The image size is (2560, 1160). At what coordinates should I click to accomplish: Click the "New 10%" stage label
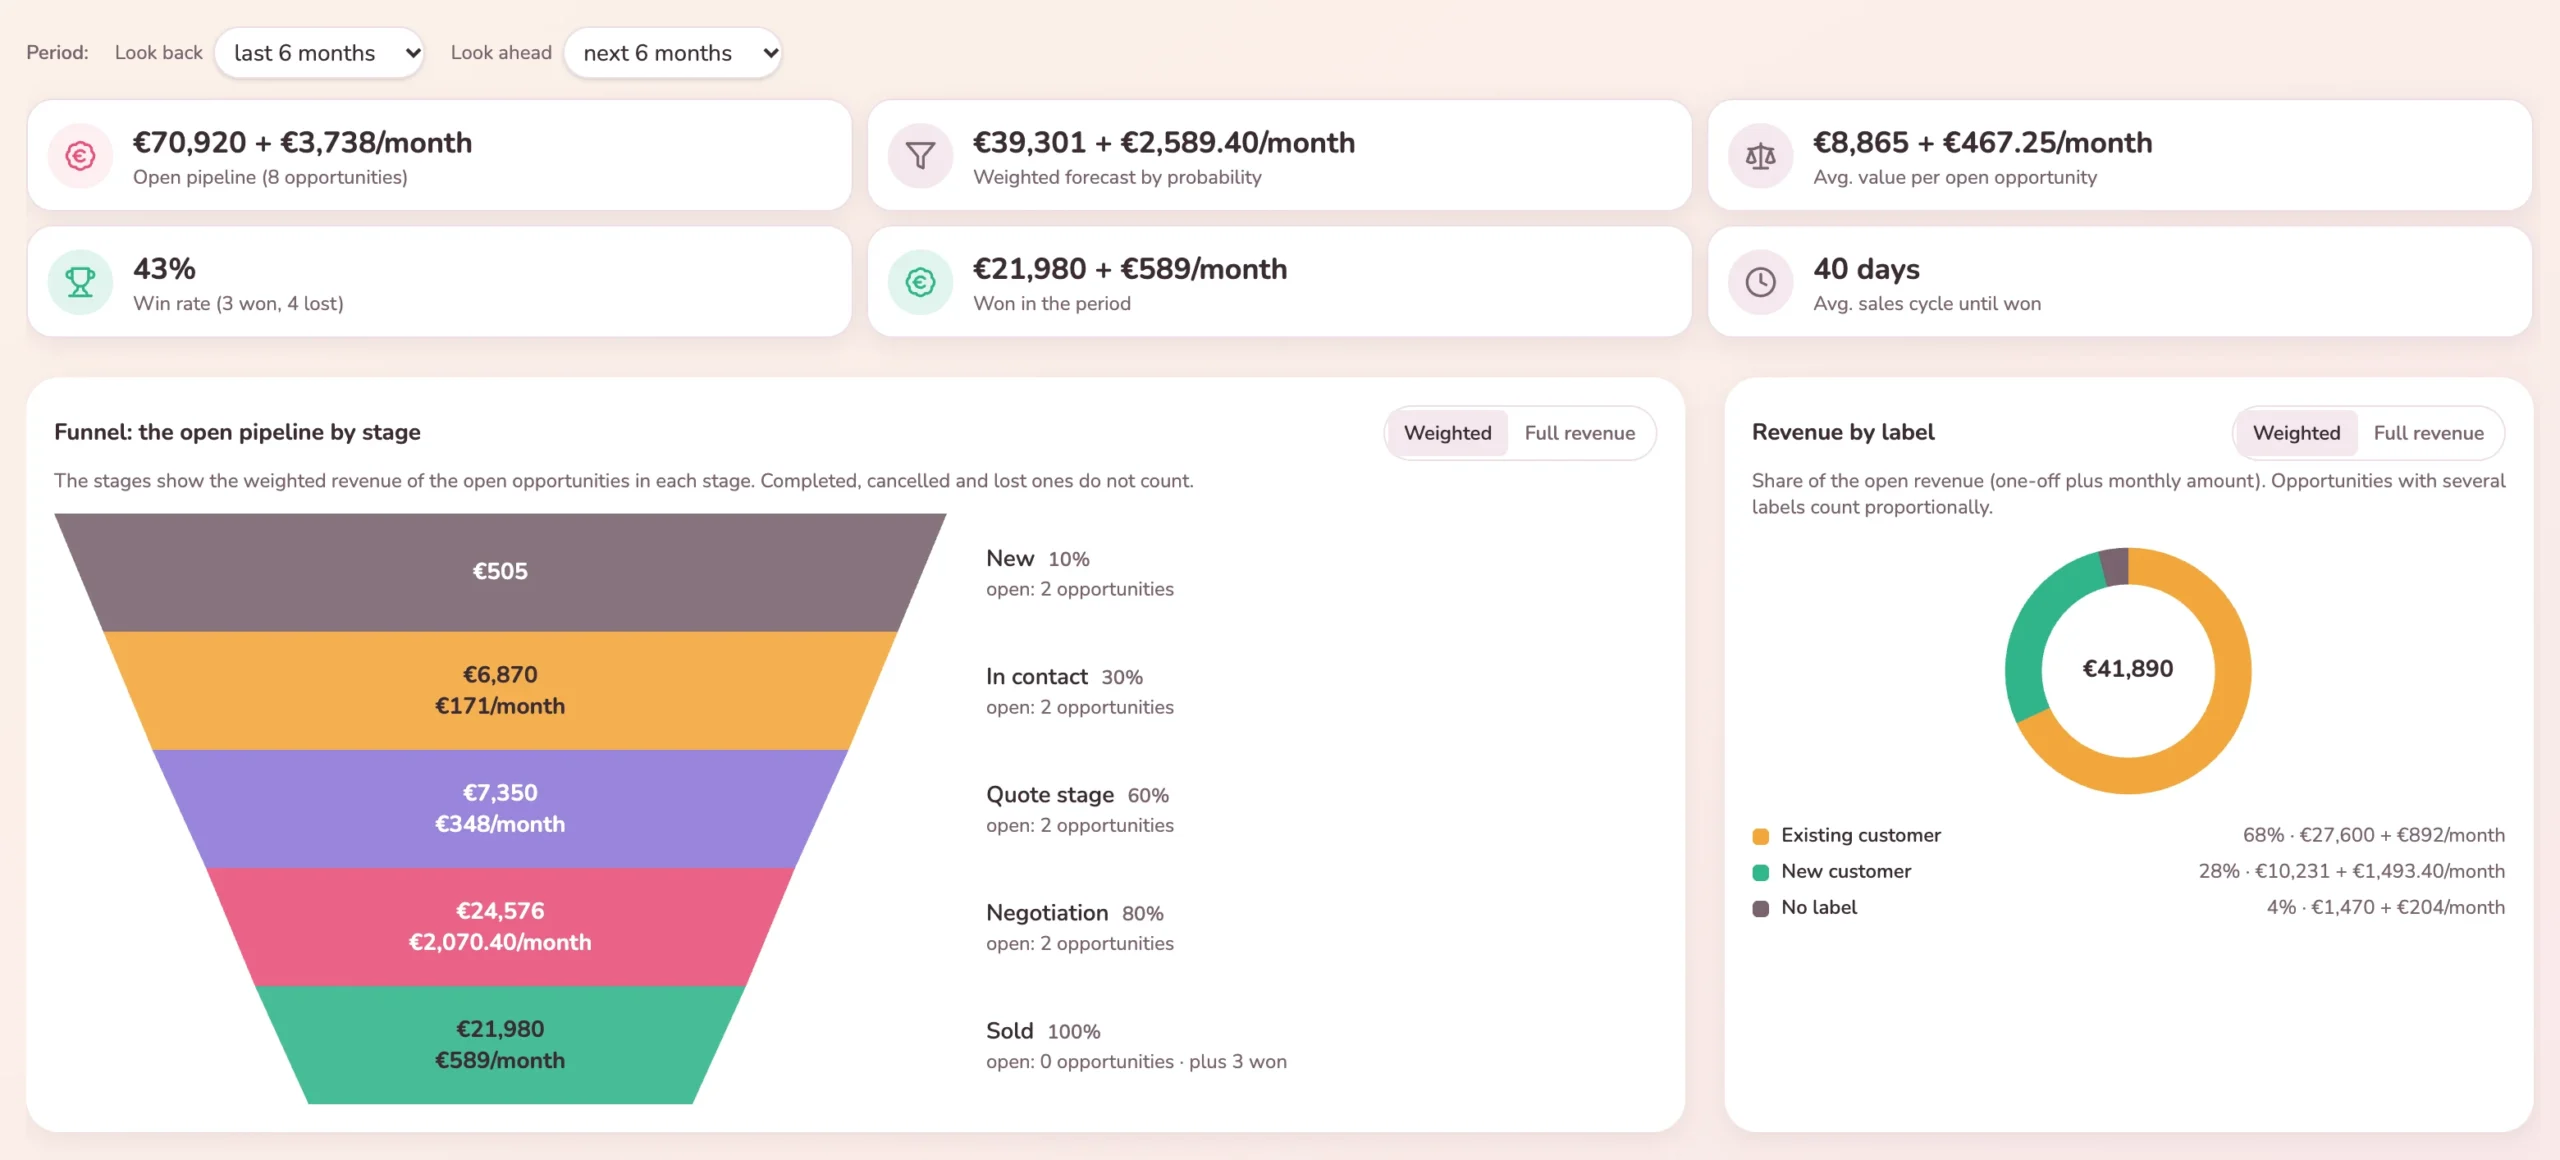(x=1037, y=559)
